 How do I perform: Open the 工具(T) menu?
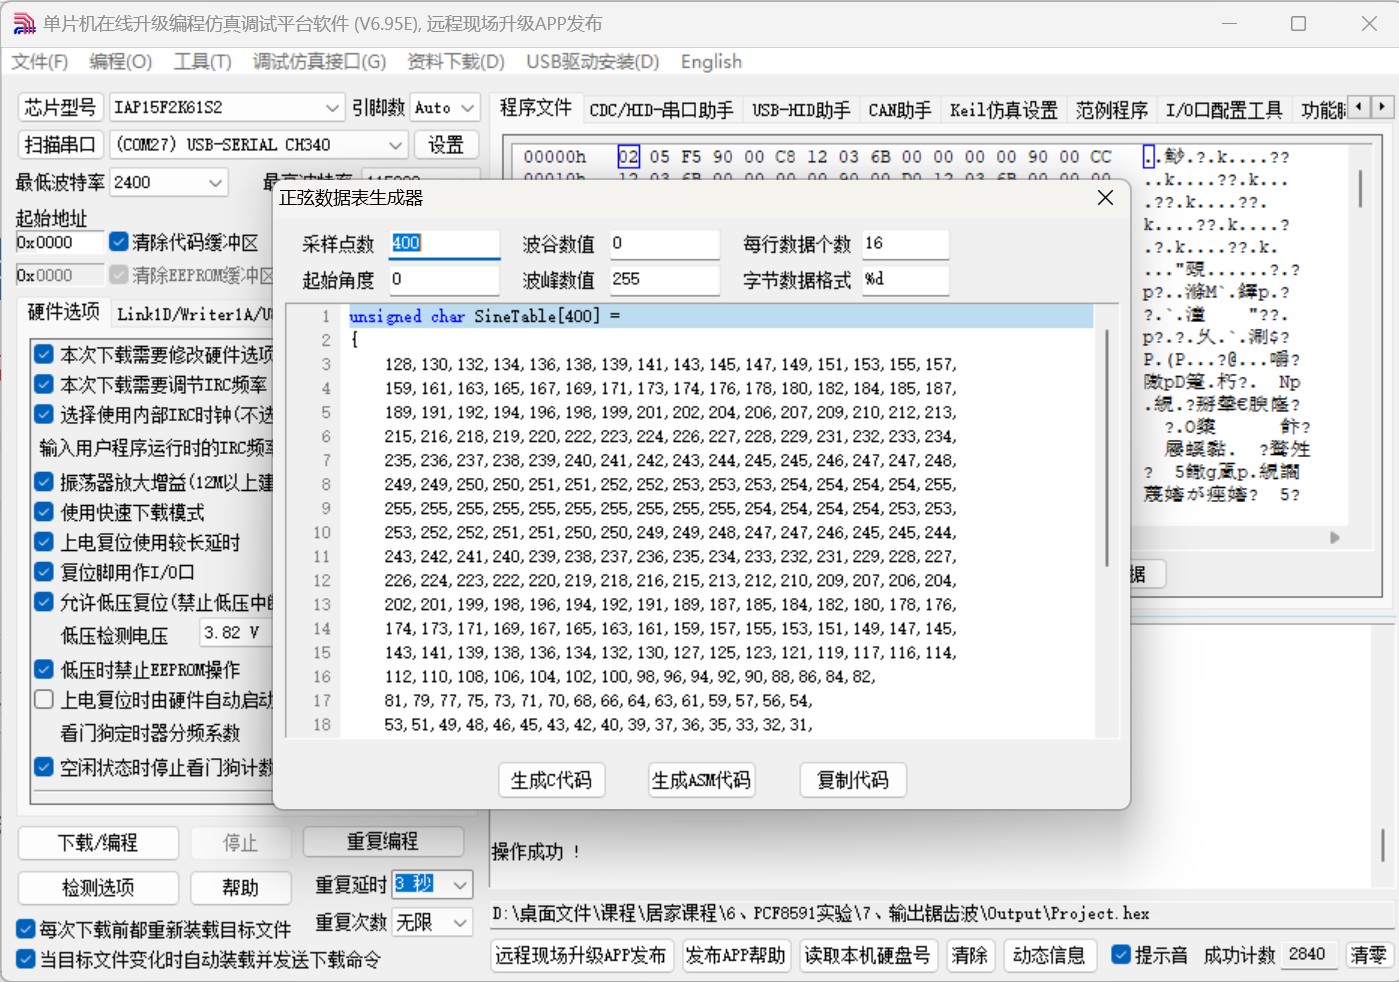pyautogui.click(x=202, y=62)
